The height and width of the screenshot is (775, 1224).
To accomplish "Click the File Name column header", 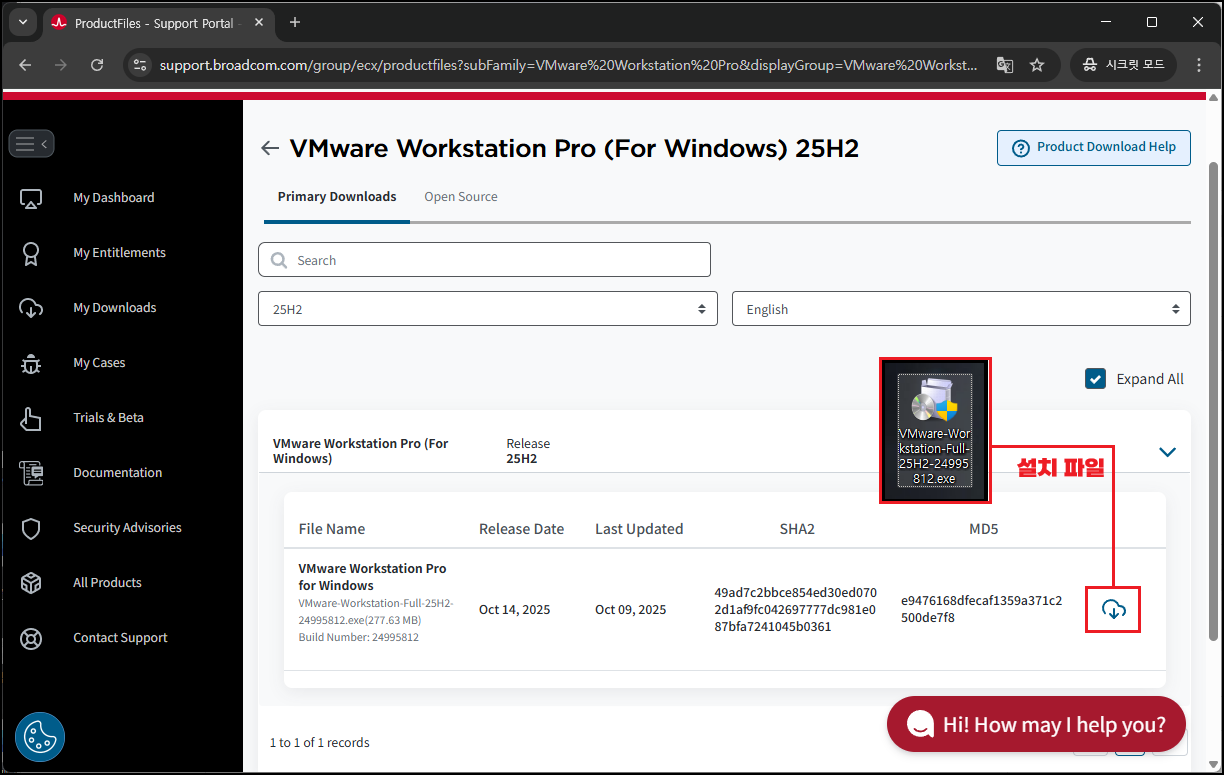I will 332,529.
